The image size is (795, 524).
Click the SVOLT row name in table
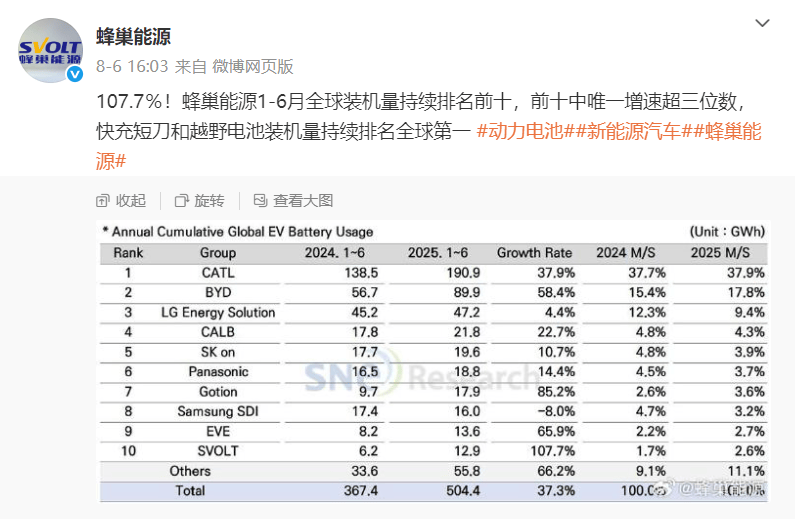pyautogui.click(x=217, y=450)
